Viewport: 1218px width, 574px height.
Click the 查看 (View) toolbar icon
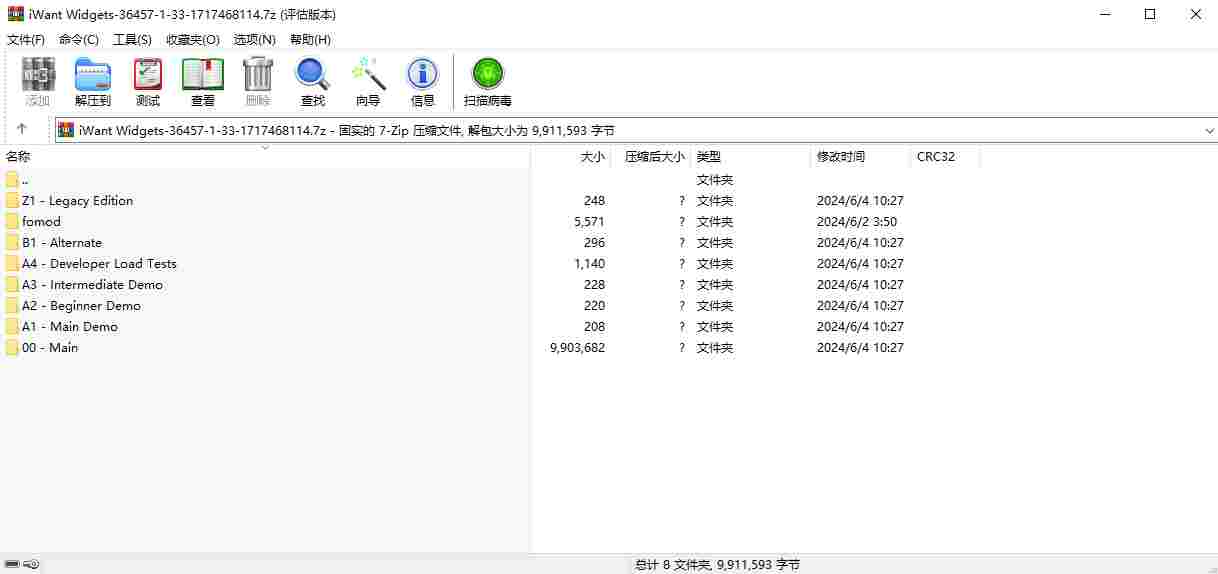pos(203,75)
